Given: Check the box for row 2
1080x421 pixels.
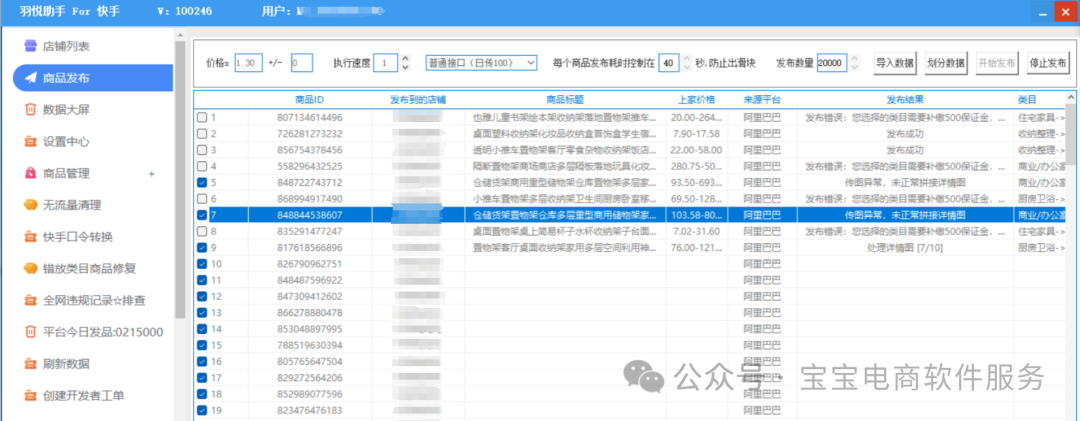Looking at the screenshot, I should tap(202, 134).
